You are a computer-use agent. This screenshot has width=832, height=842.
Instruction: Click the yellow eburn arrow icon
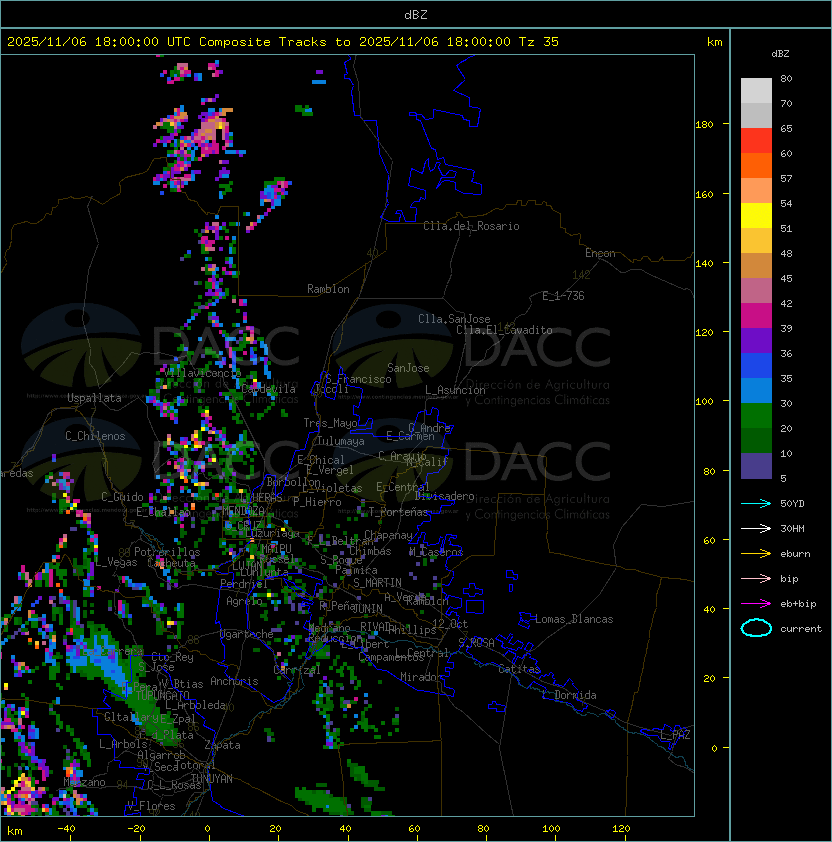pyautogui.click(x=756, y=554)
